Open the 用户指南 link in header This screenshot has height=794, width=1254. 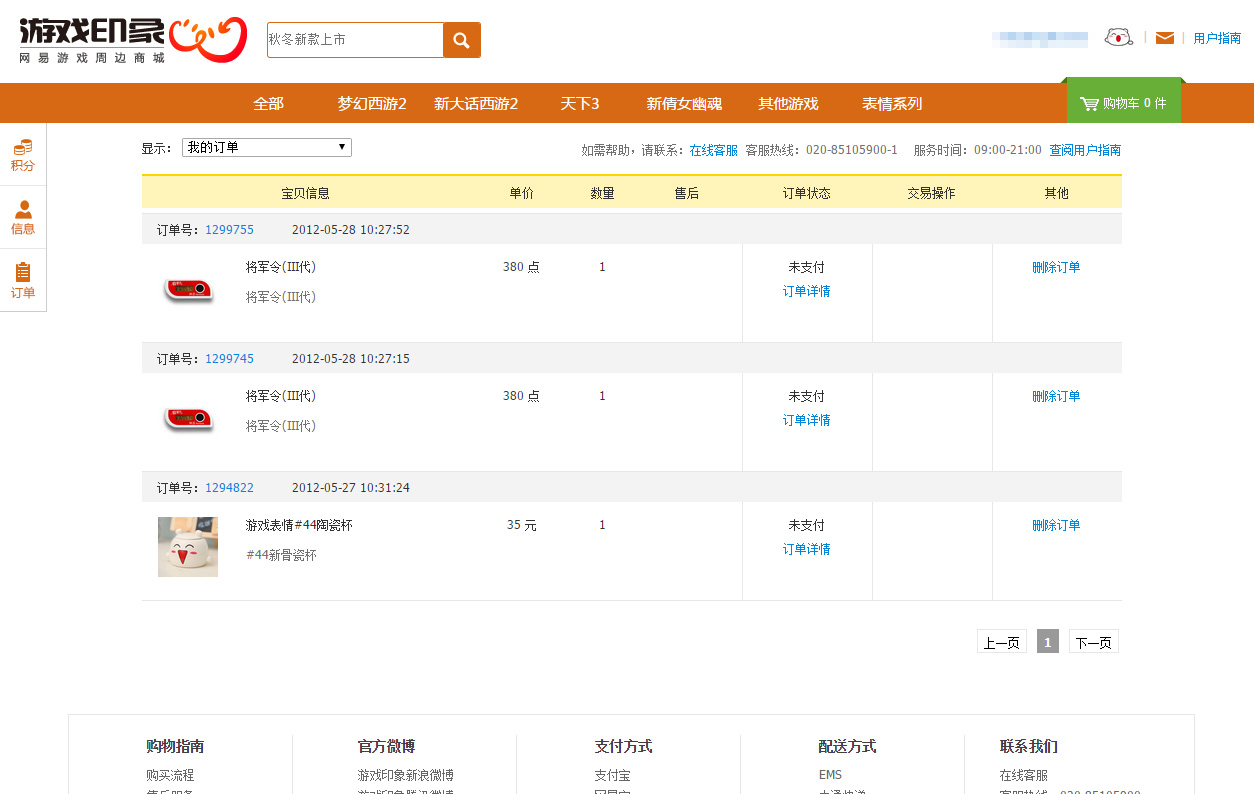pyautogui.click(x=1217, y=38)
